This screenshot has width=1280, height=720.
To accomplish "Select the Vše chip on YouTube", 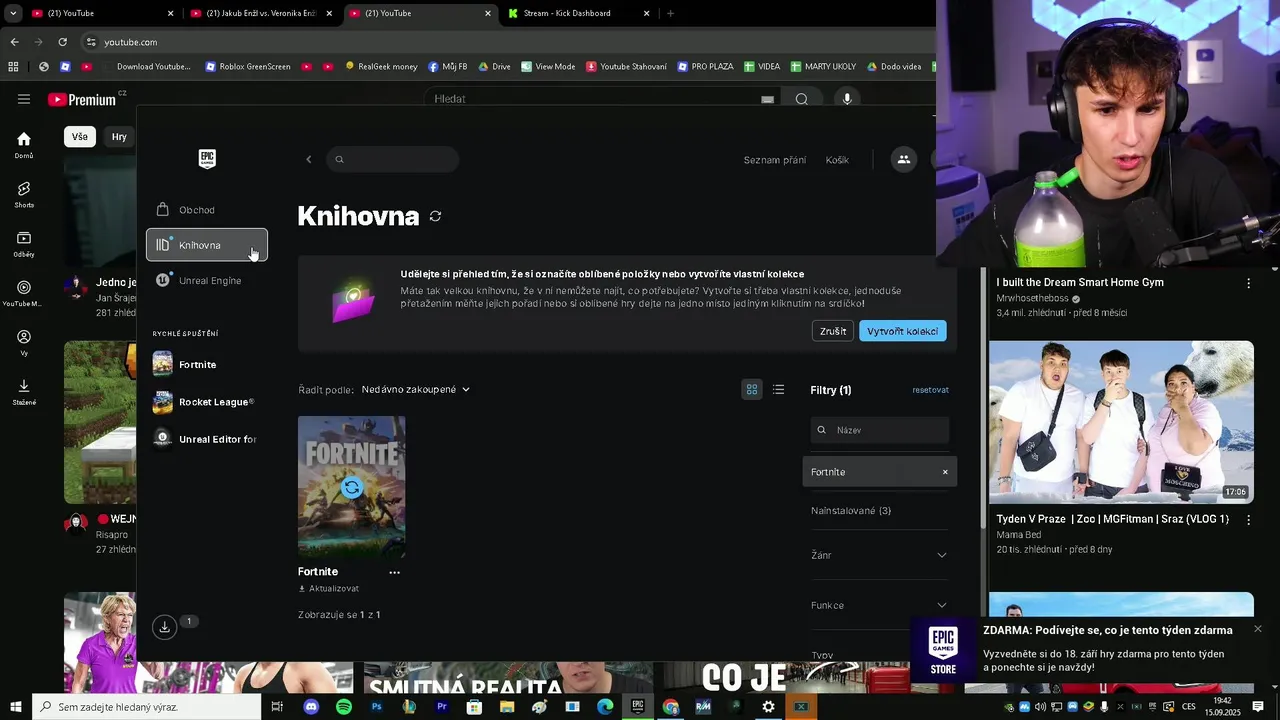I will click(80, 136).
